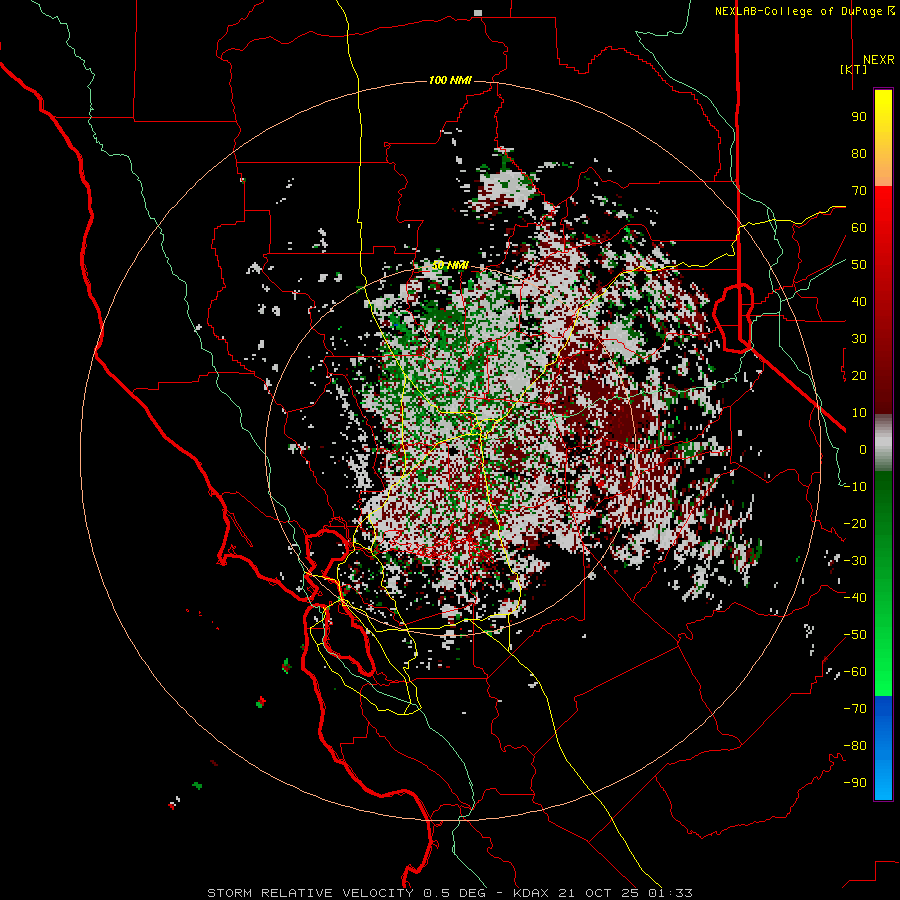
Task: Click the 10 value on velocity scale
Action: [859, 413]
